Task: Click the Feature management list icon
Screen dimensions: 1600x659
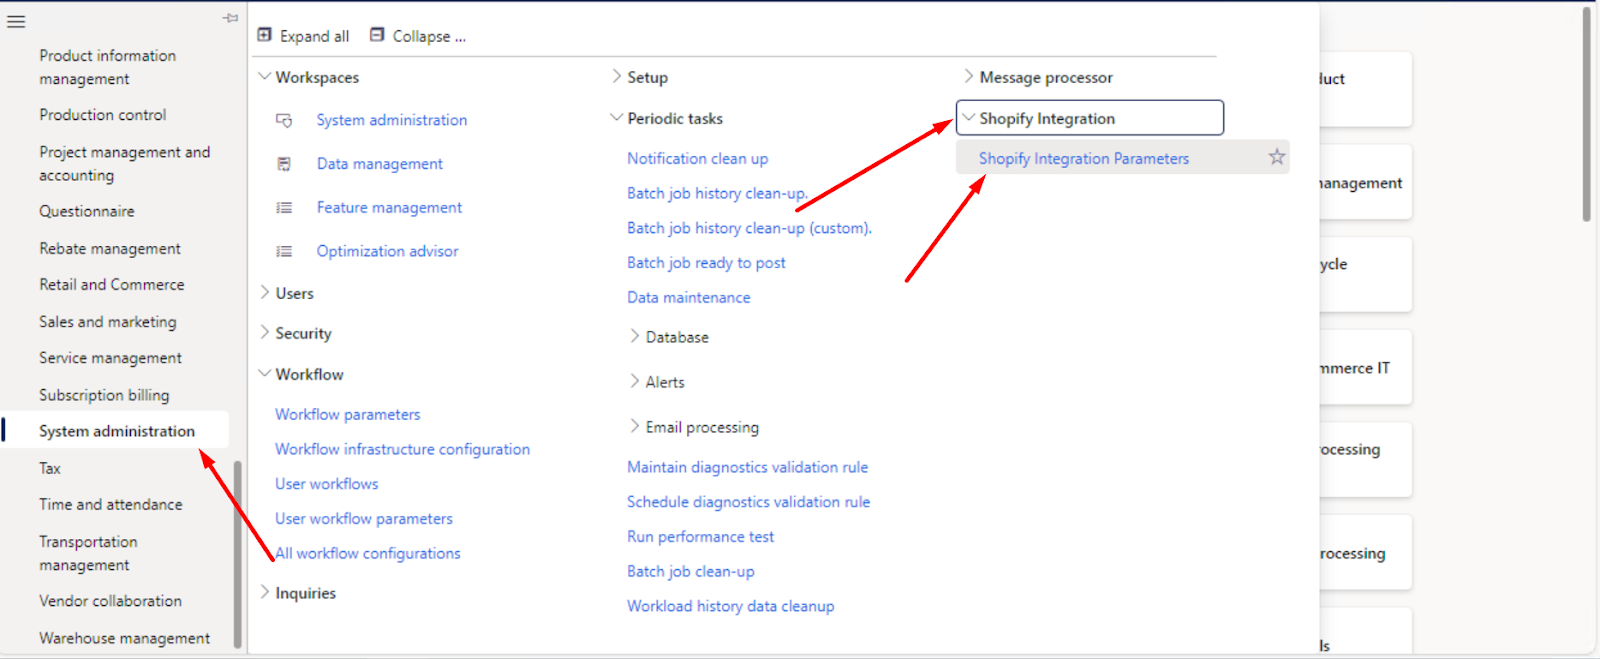Action: pos(284,208)
